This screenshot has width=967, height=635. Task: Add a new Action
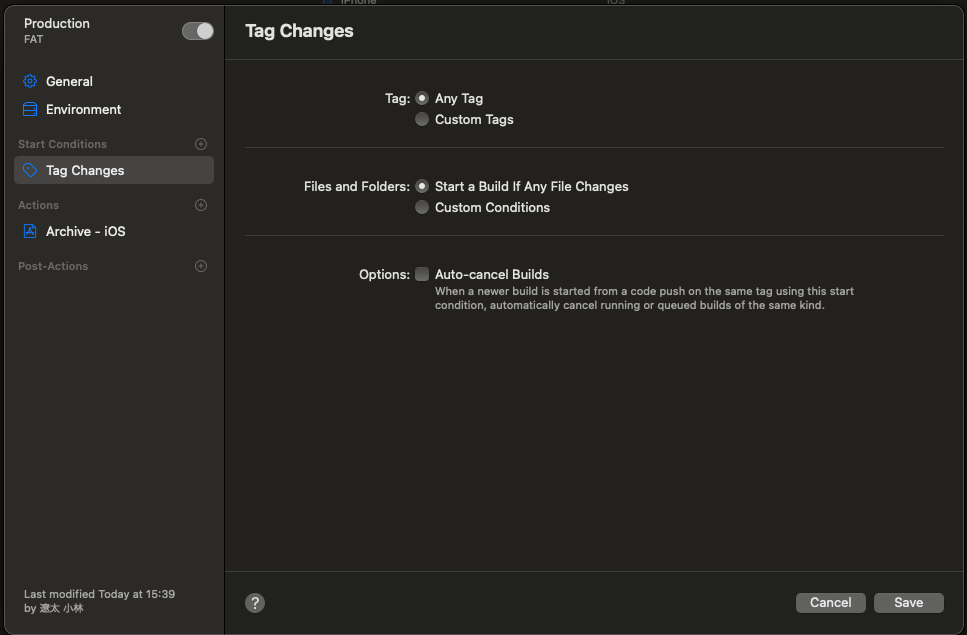coord(201,205)
